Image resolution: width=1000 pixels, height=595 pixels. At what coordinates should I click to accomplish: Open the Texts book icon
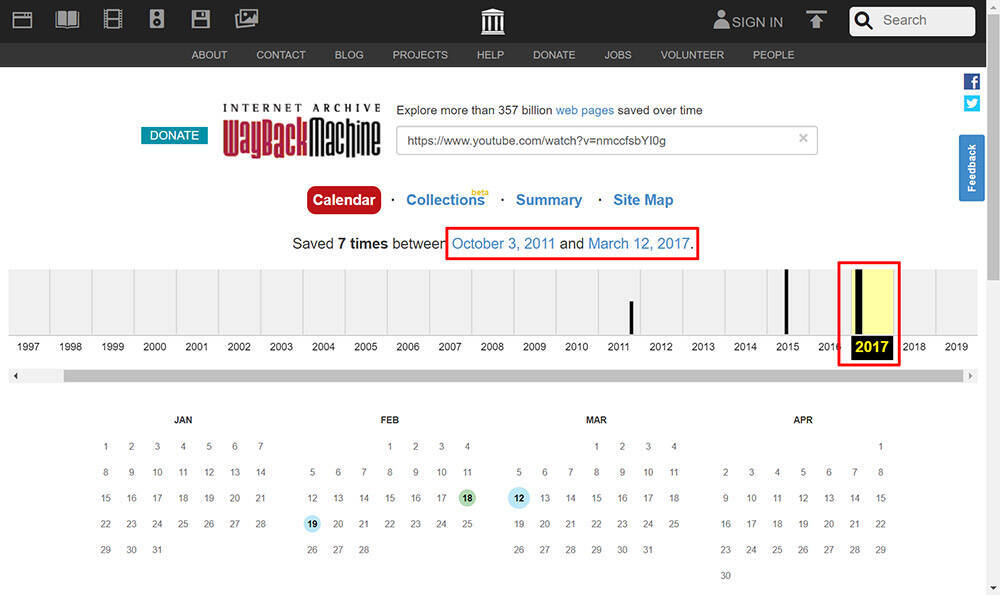point(67,19)
